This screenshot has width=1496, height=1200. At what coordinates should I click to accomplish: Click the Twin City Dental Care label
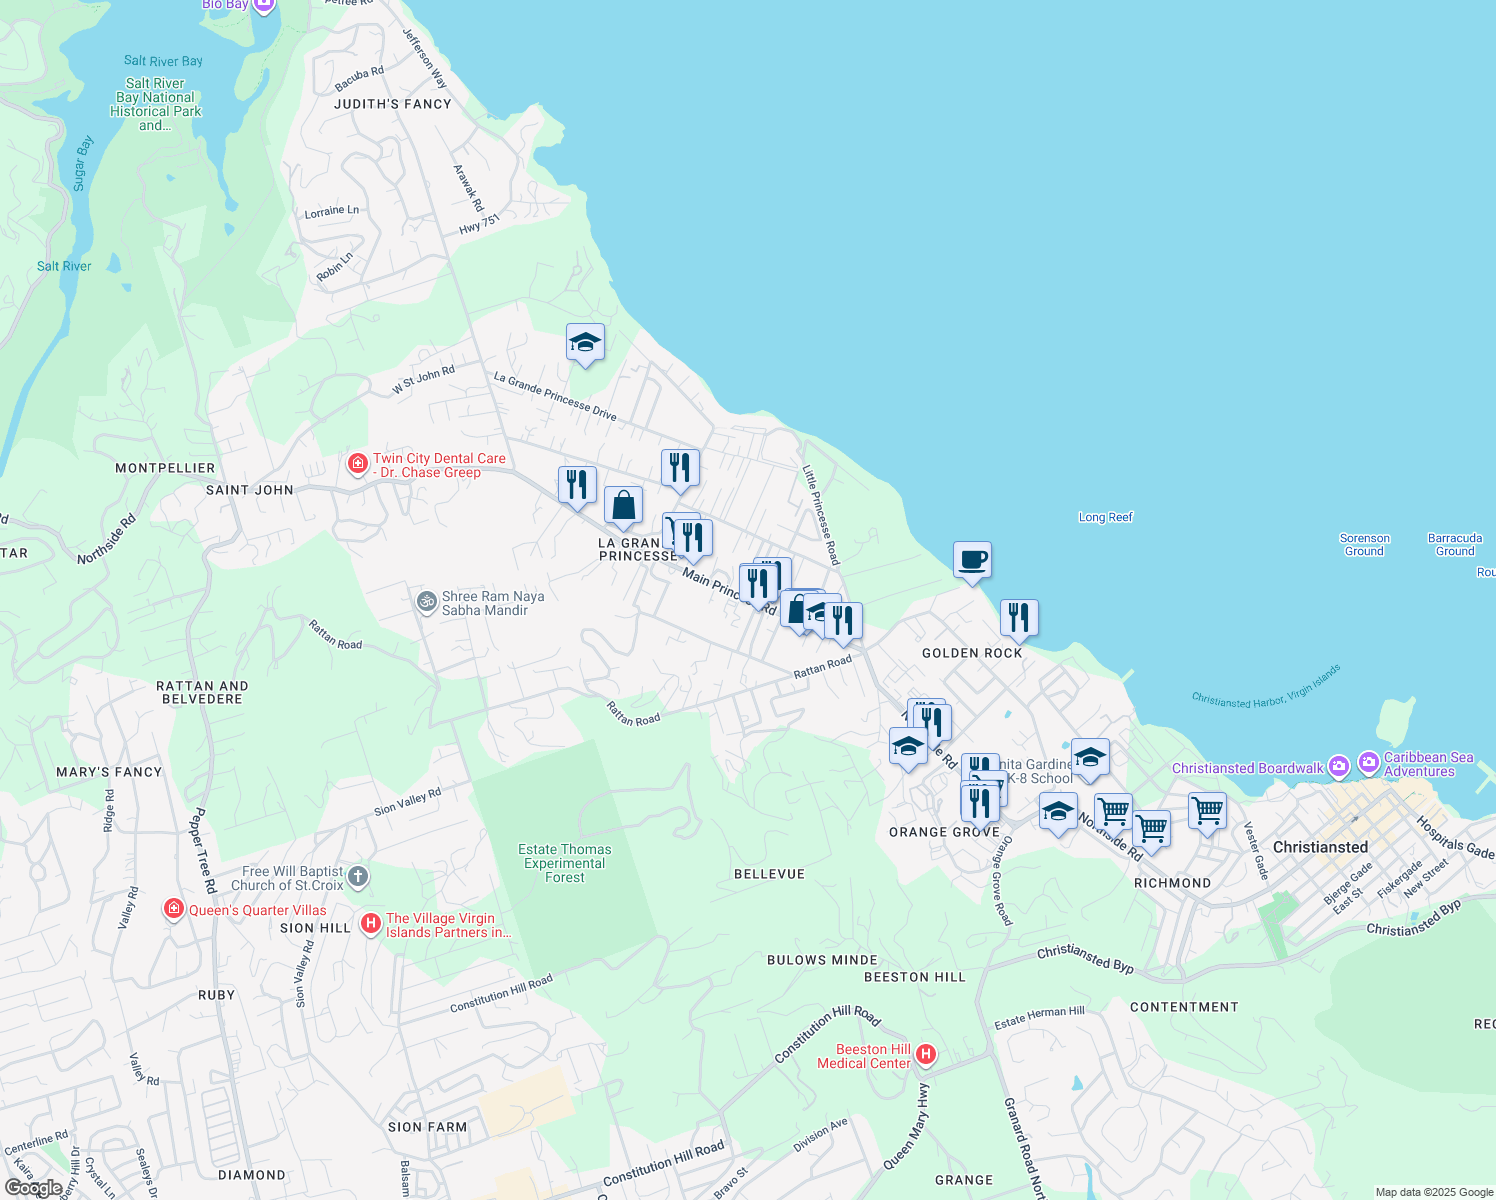[x=439, y=465]
